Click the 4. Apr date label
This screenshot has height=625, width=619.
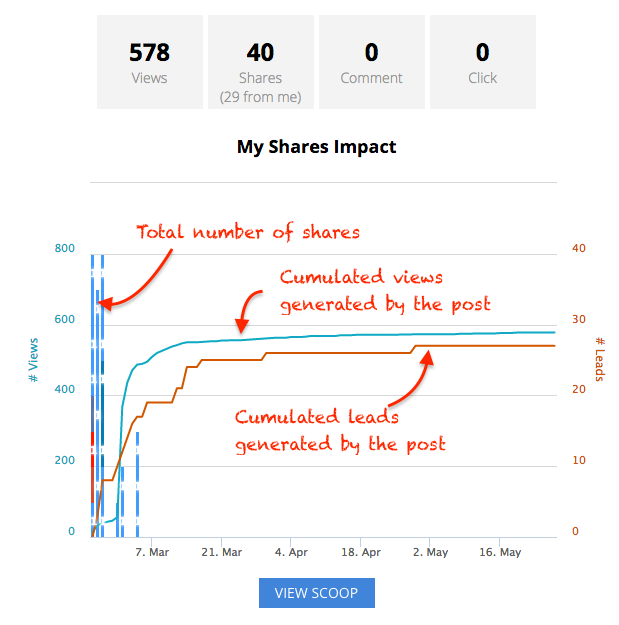tap(291, 552)
